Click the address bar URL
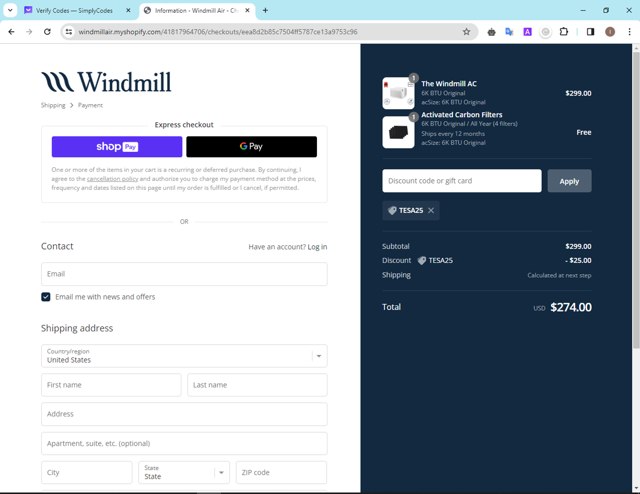640x494 pixels. [x=218, y=32]
